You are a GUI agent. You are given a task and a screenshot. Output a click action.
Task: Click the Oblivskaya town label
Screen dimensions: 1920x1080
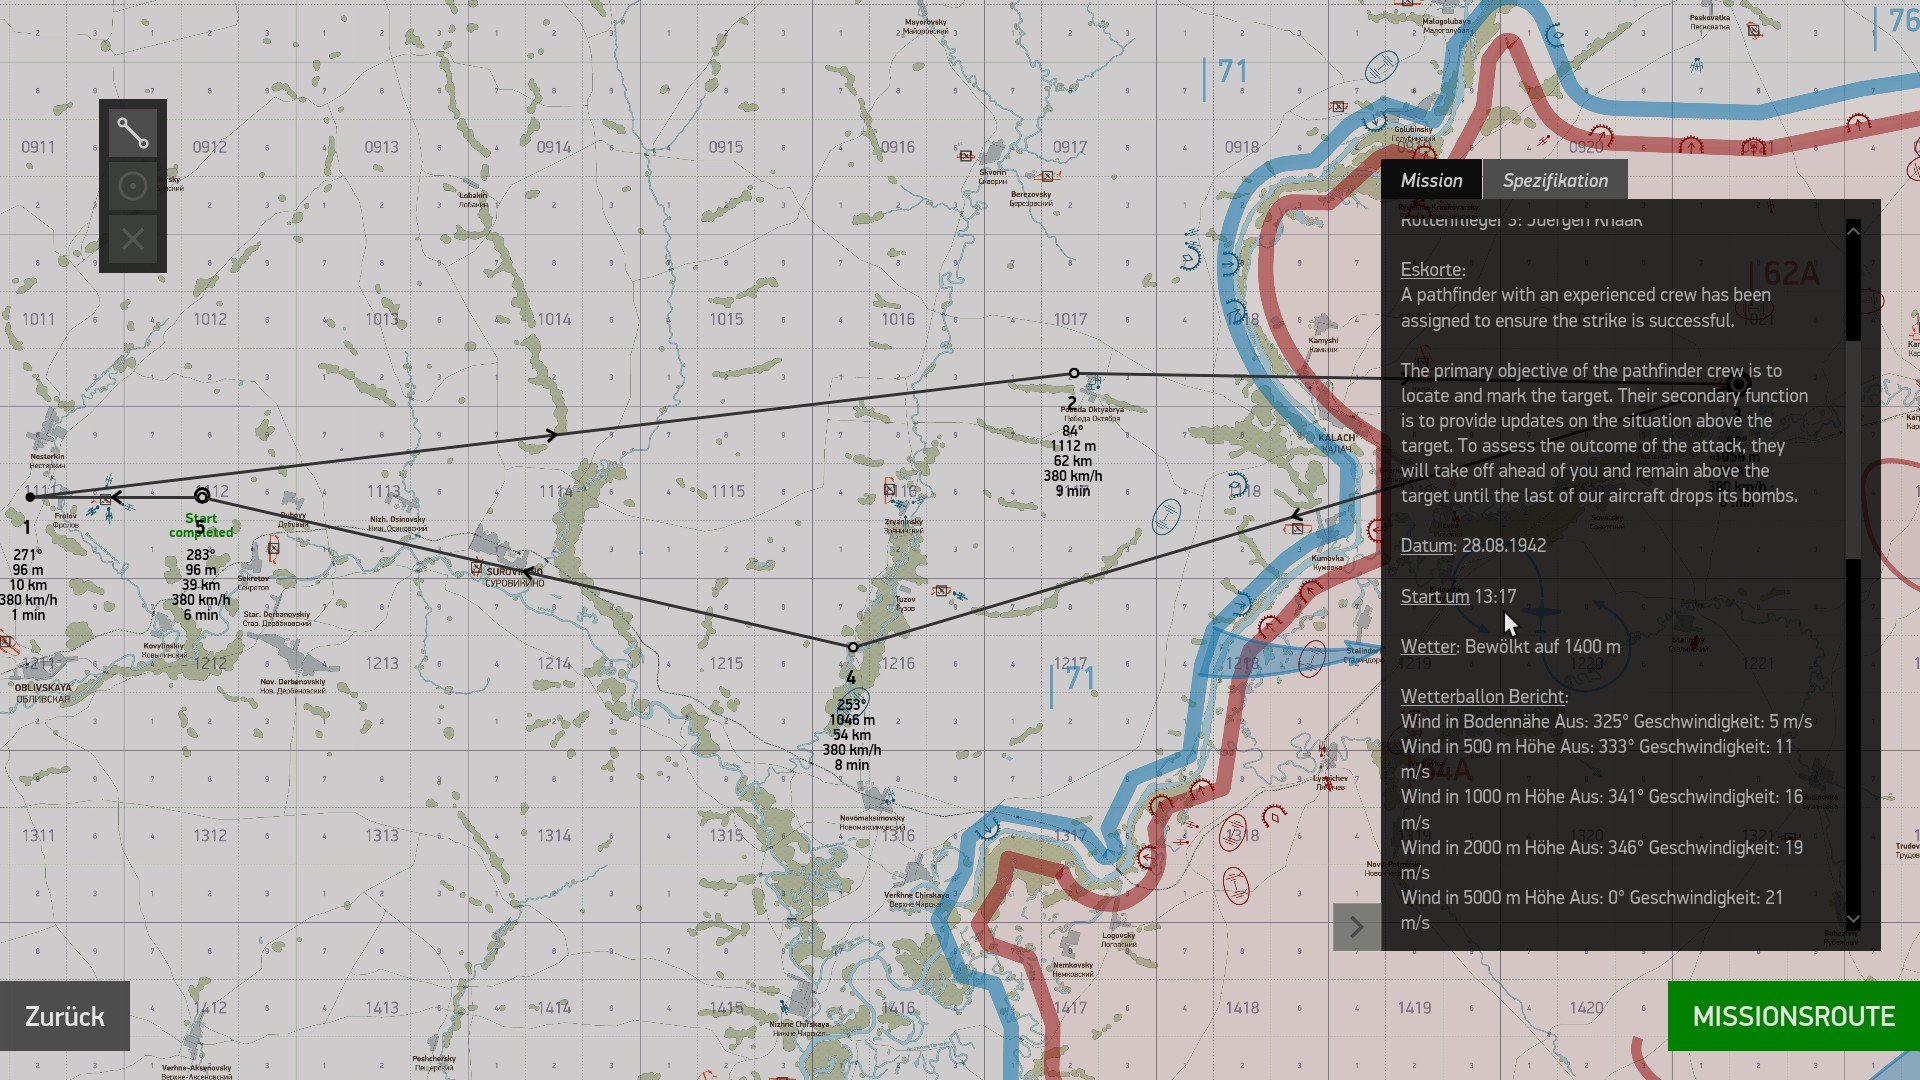(x=43, y=693)
